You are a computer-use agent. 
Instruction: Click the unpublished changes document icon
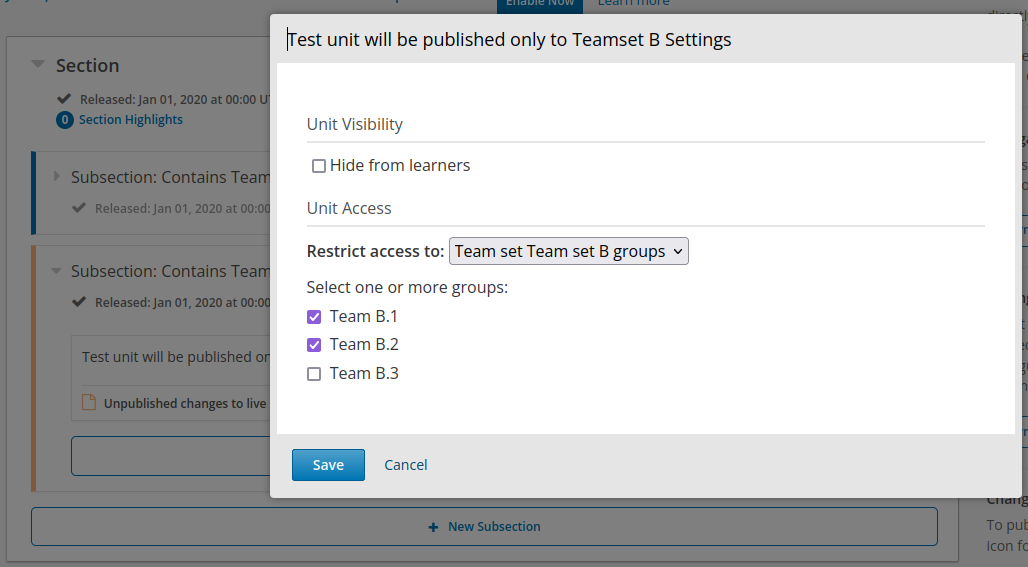88,403
